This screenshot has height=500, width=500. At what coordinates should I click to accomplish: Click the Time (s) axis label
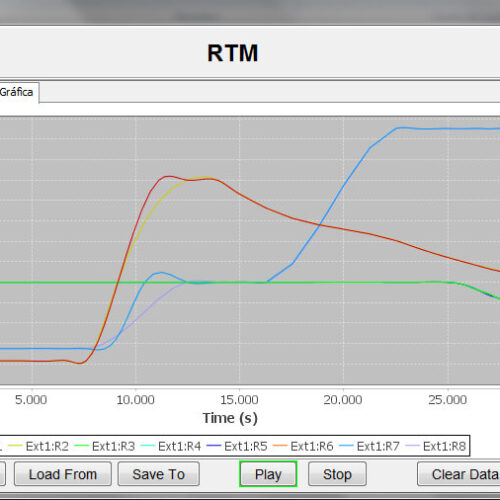coord(230,418)
